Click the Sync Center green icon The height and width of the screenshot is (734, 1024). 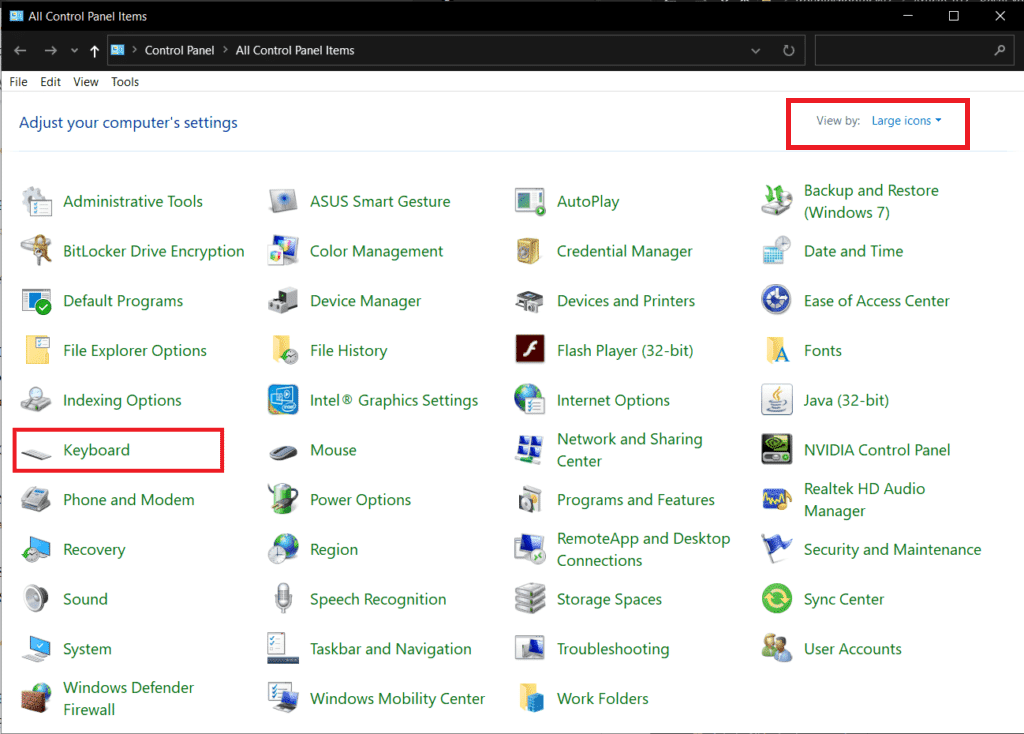(x=776, y=599)
